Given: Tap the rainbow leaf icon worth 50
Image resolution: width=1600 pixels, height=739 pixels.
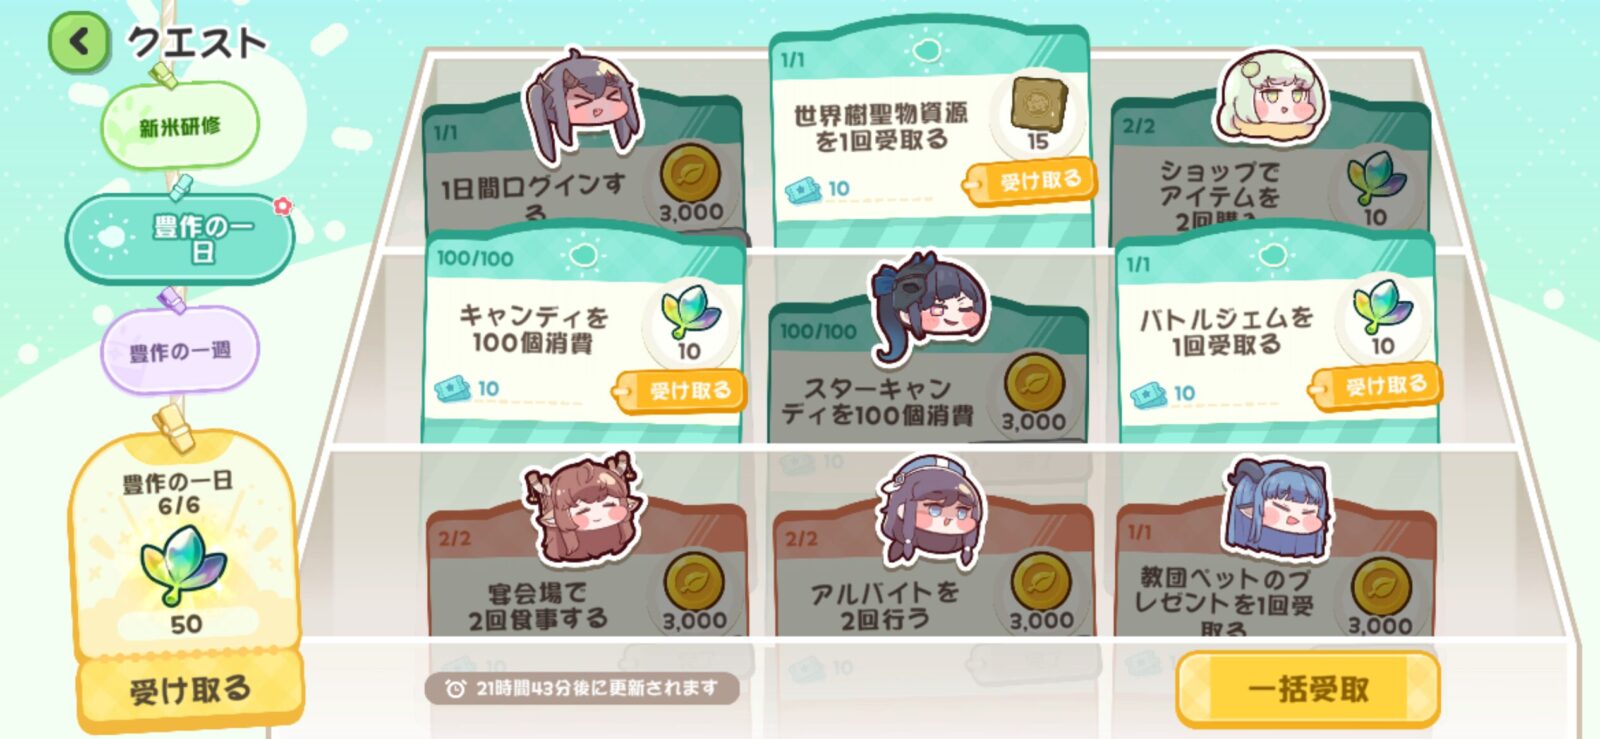Looking at the screenshot, I should click(x=182, y=566).
